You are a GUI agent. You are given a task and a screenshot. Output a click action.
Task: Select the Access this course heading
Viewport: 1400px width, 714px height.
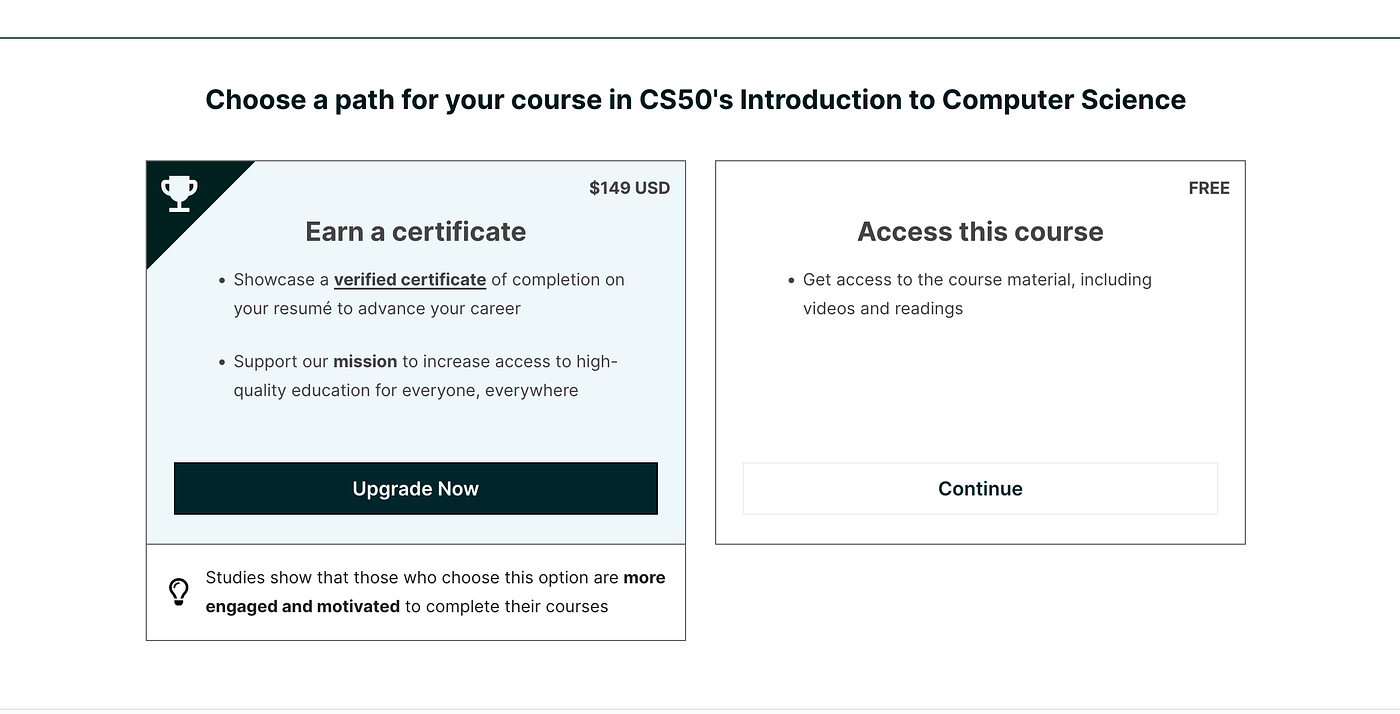coord(980,231)
